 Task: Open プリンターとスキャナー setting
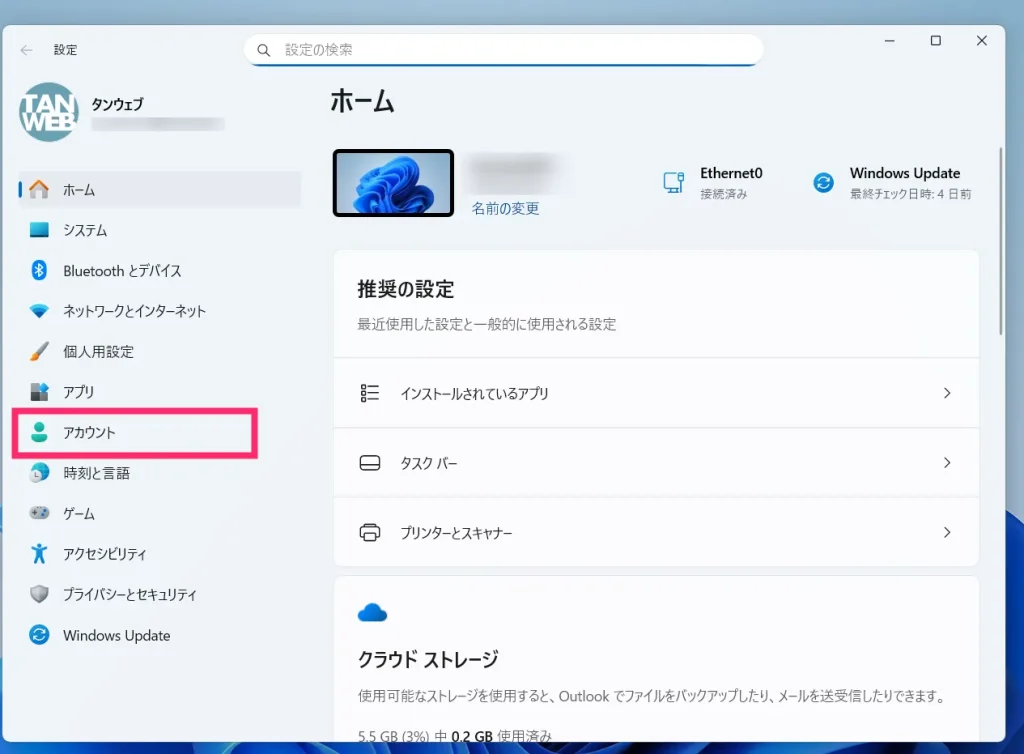[656, 533]
